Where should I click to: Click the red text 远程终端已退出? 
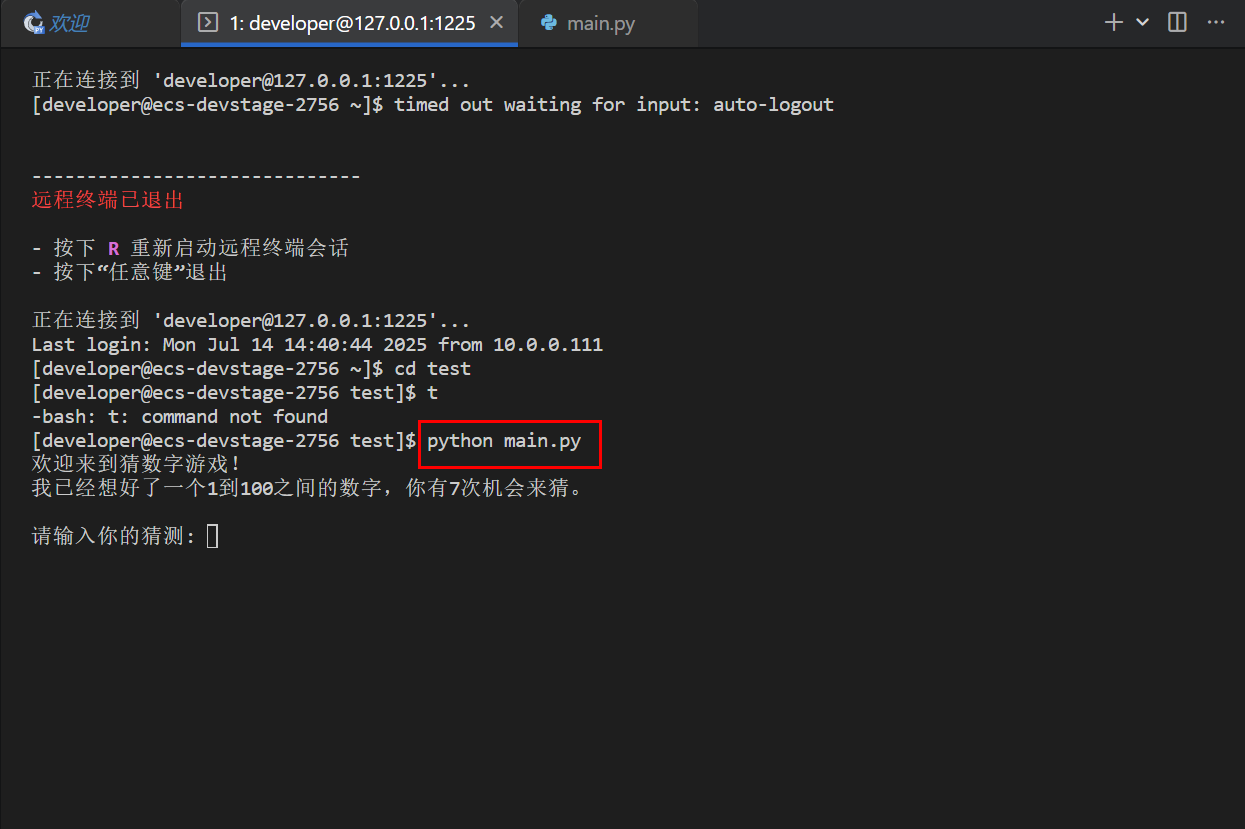(x=108, y=200)
